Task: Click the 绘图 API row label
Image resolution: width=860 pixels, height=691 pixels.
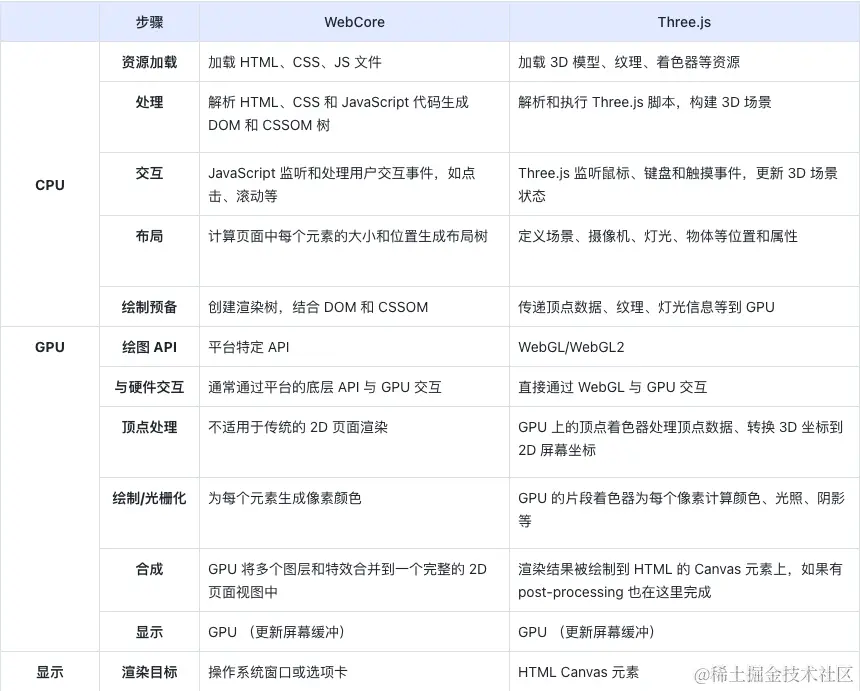Action: tap(148, 347)
